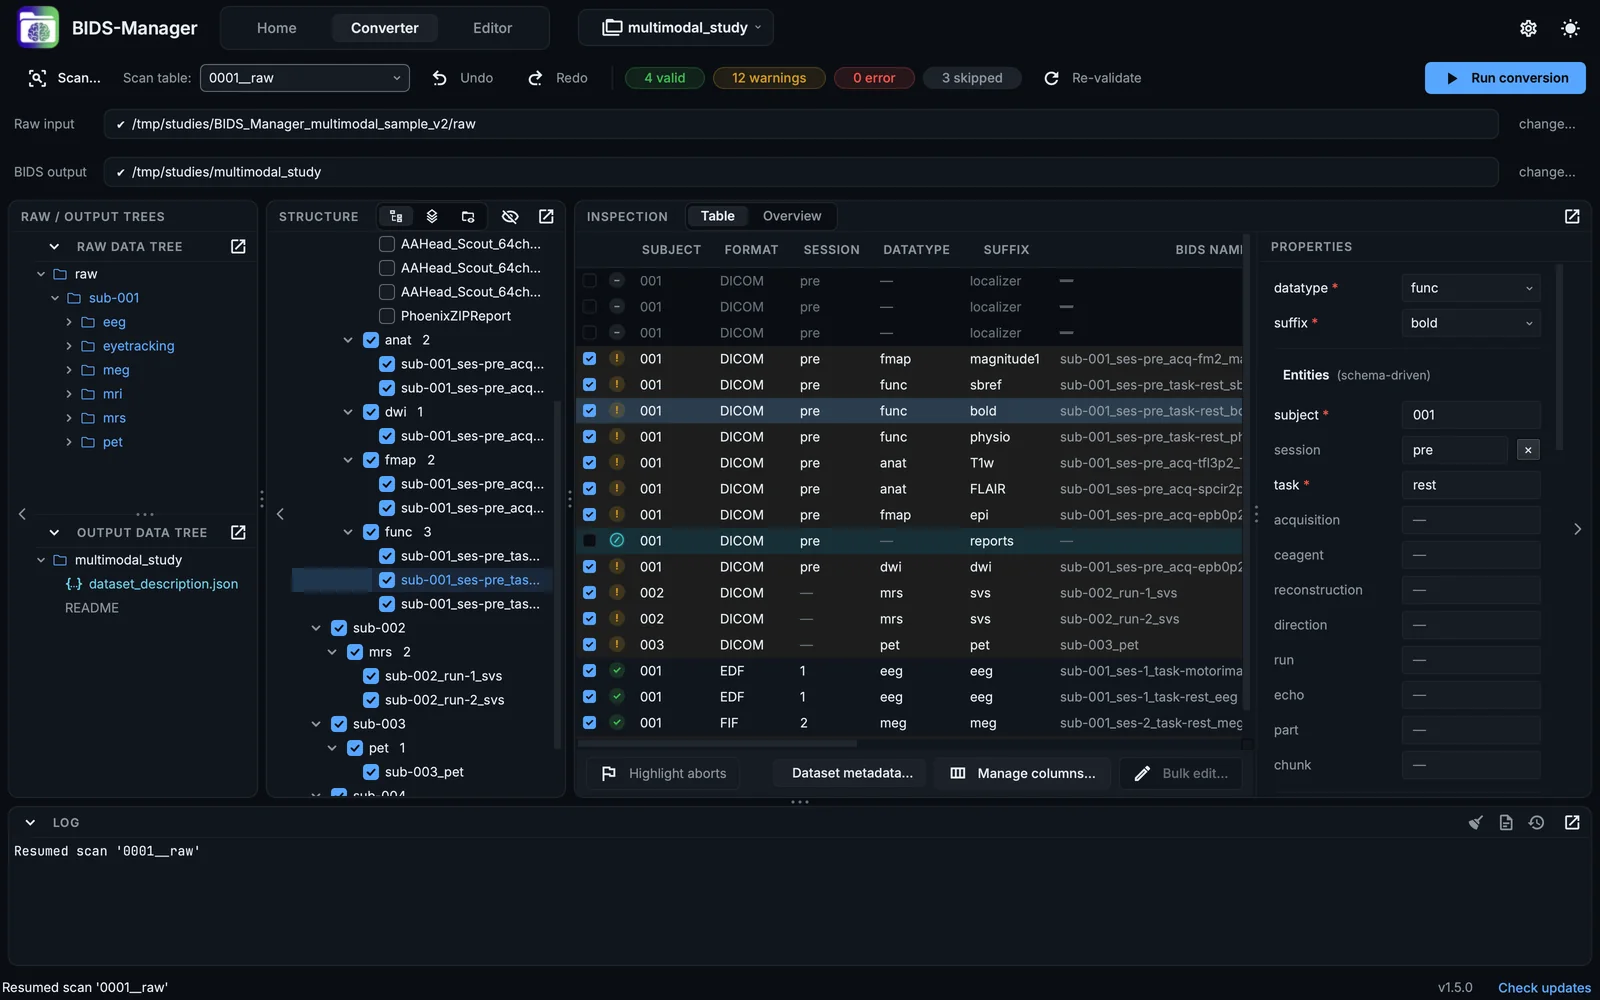Viewport: 1600px width, 1000px height.
Task: Click Run conversion button
Action: click(x=1505, y=78)
